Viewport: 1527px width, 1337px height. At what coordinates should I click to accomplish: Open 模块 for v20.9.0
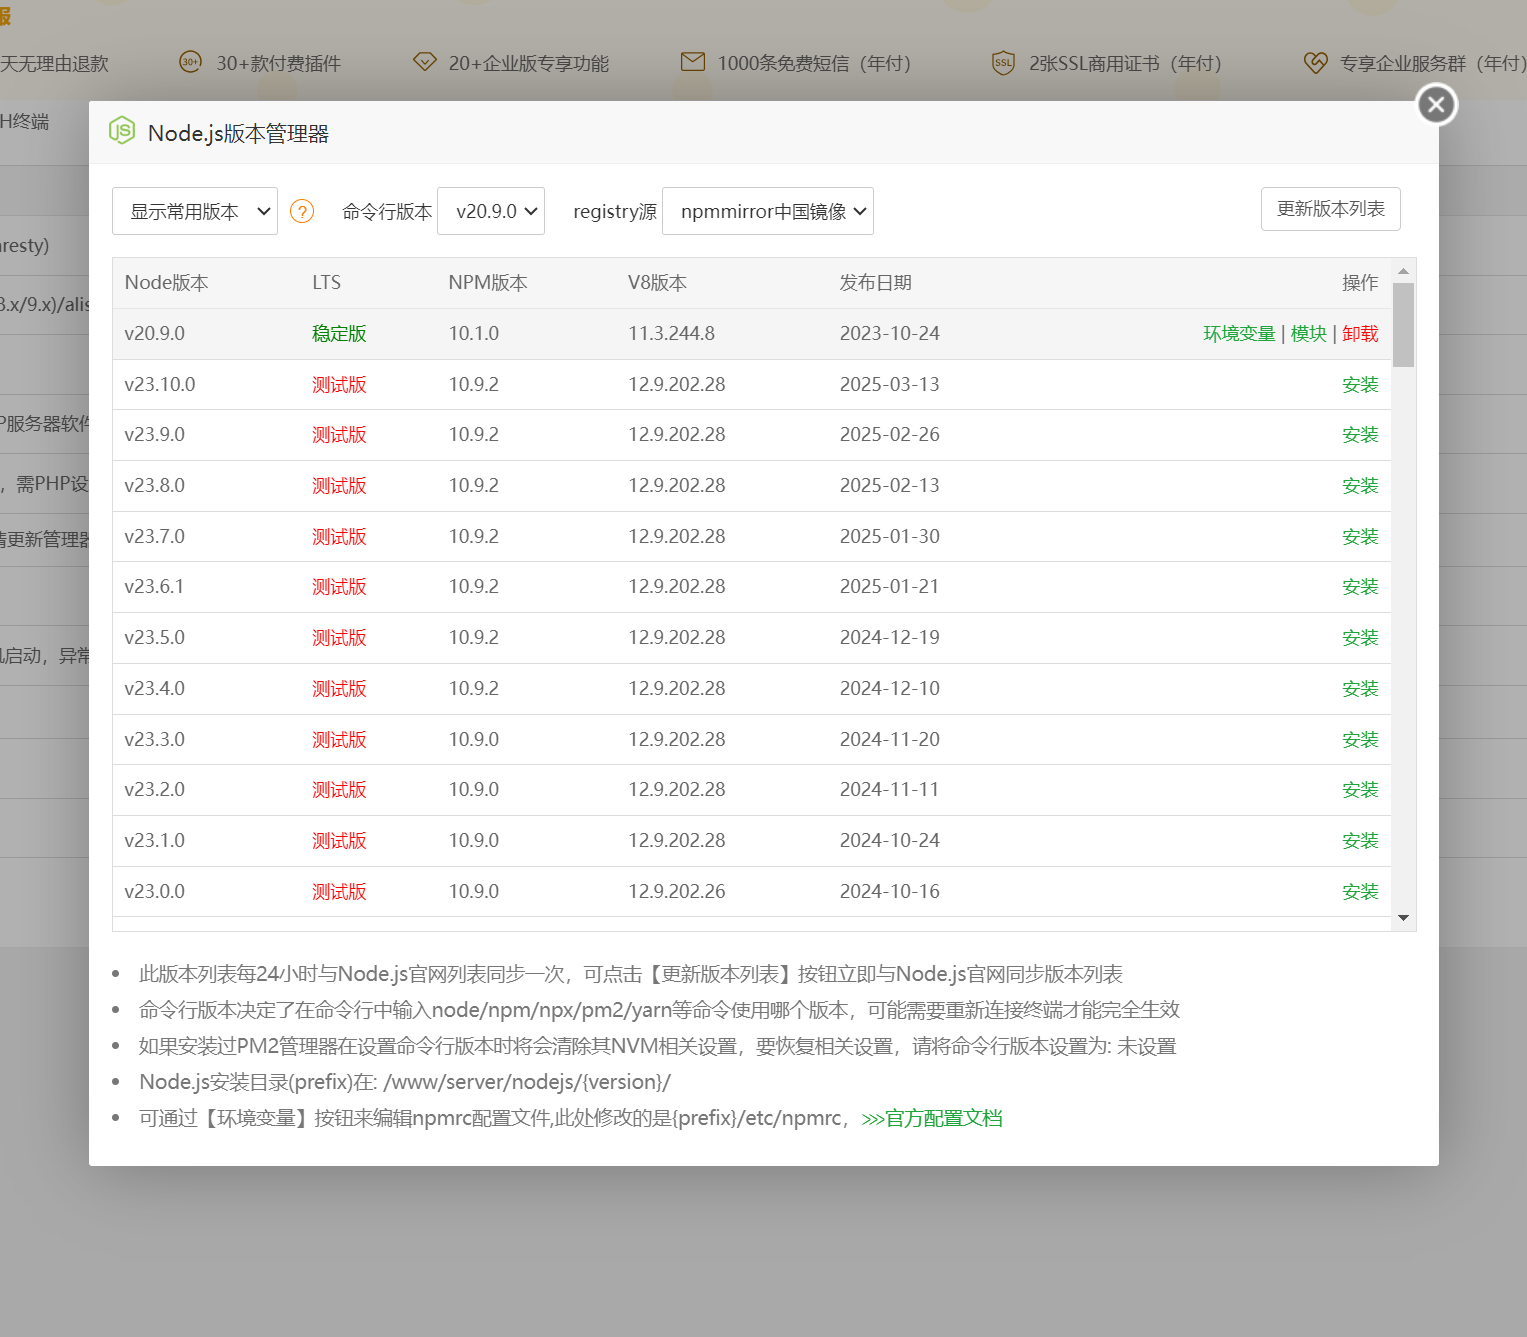coord(1309,334)
